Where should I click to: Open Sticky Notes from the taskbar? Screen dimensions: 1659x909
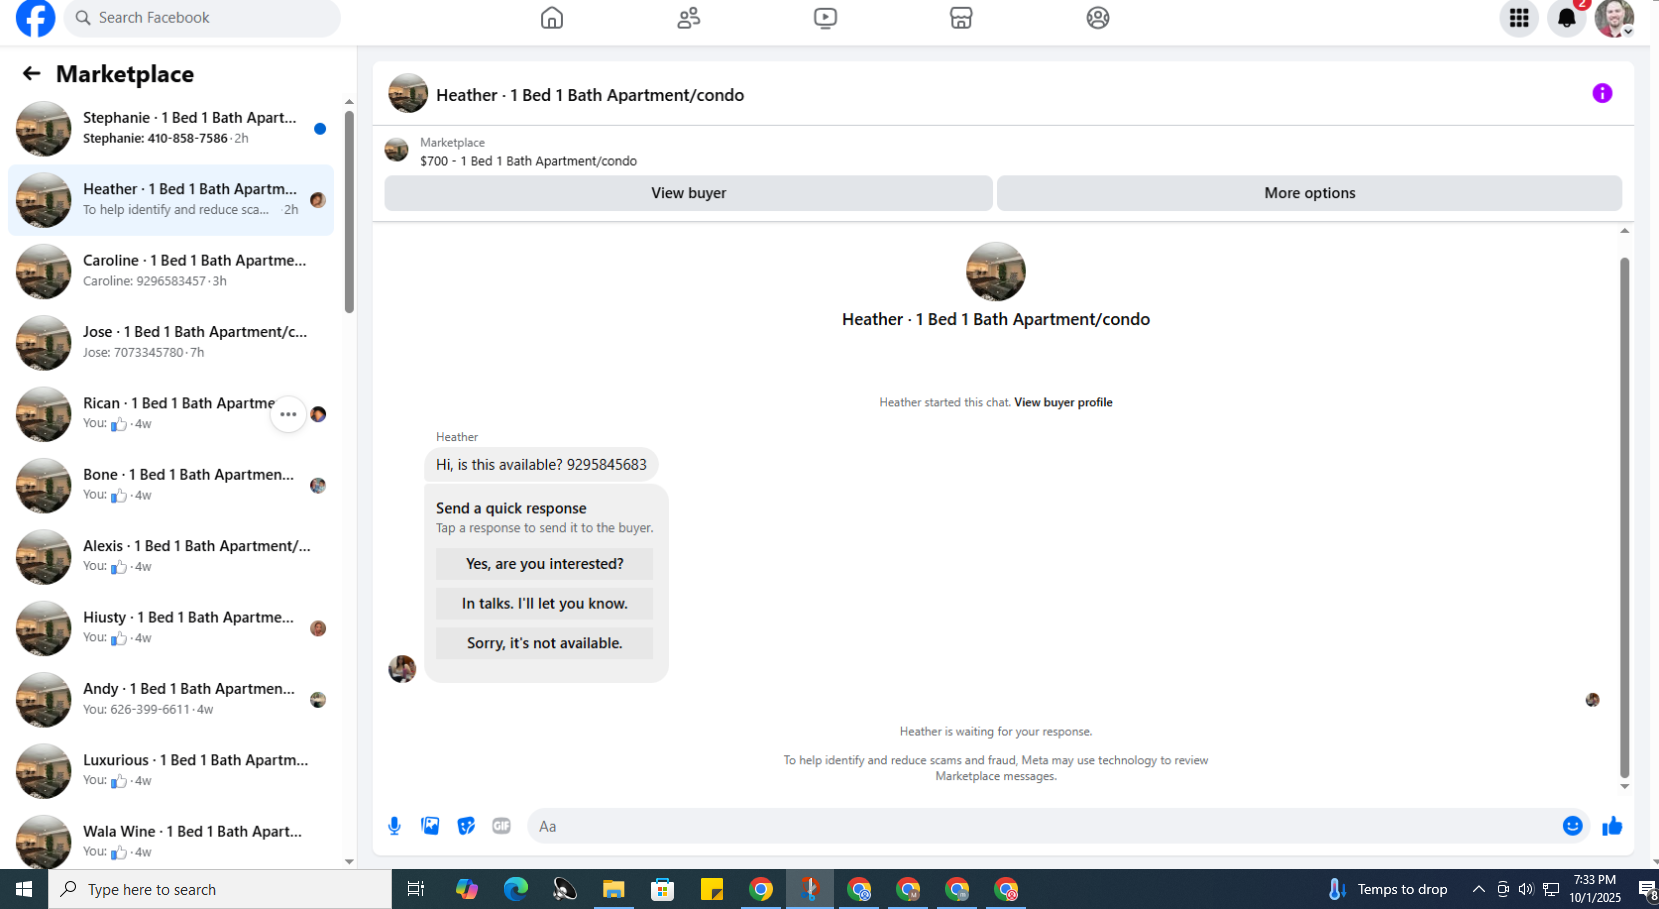click(712, 889)
